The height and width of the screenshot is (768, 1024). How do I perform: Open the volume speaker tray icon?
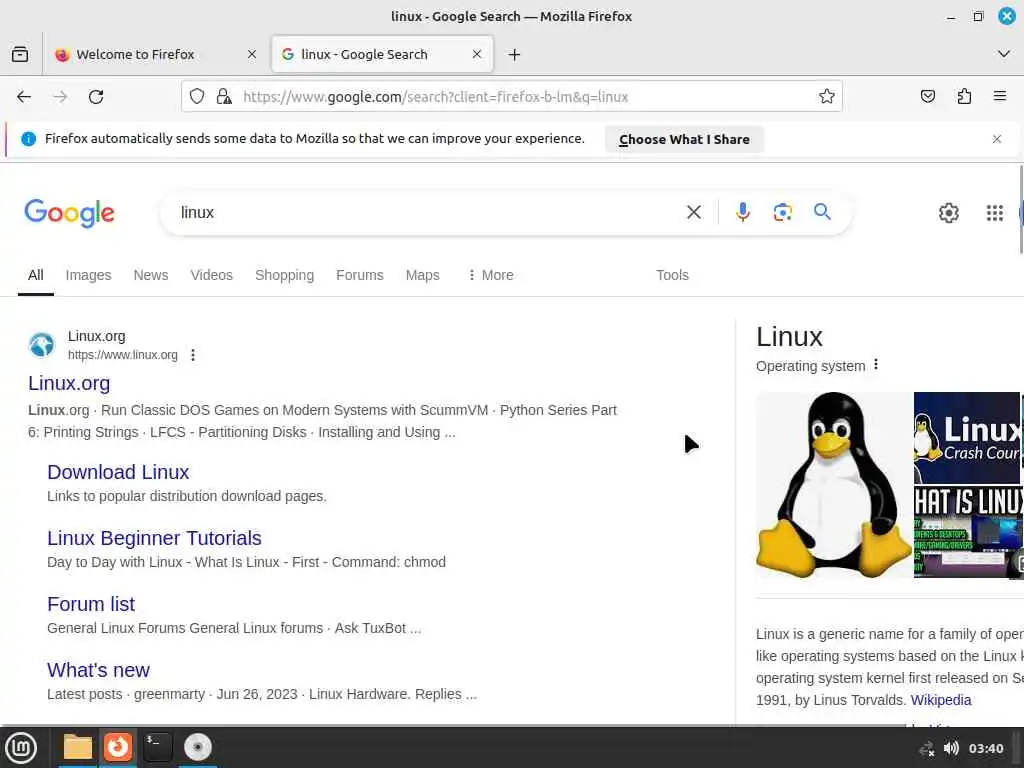click(x=951, y=748)
